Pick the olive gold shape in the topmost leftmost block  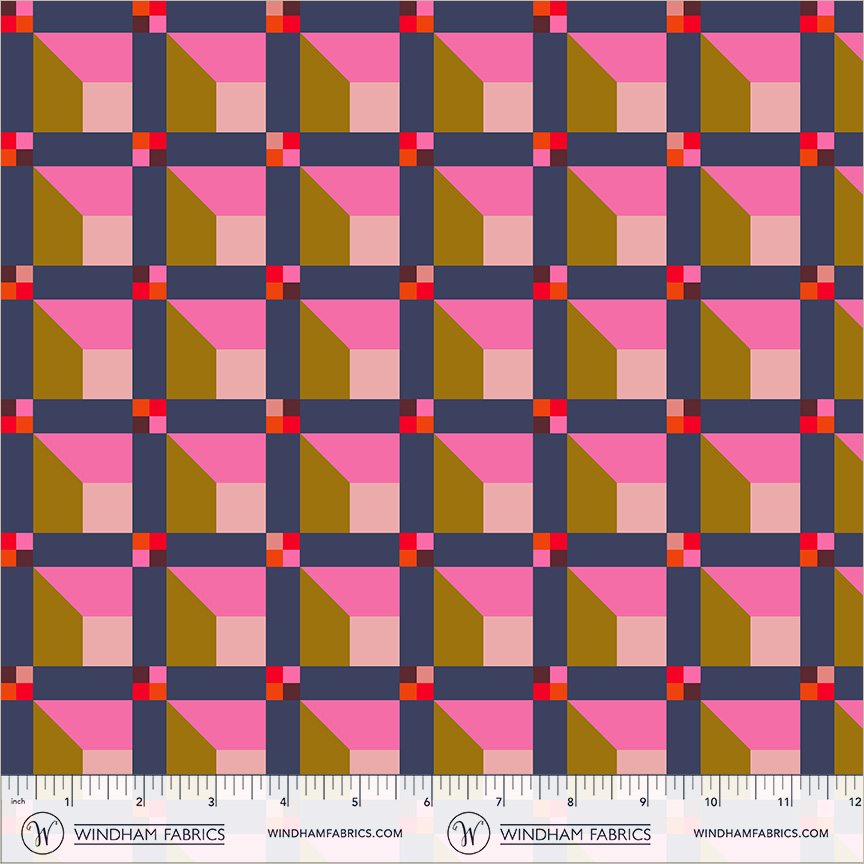point(55,91)
